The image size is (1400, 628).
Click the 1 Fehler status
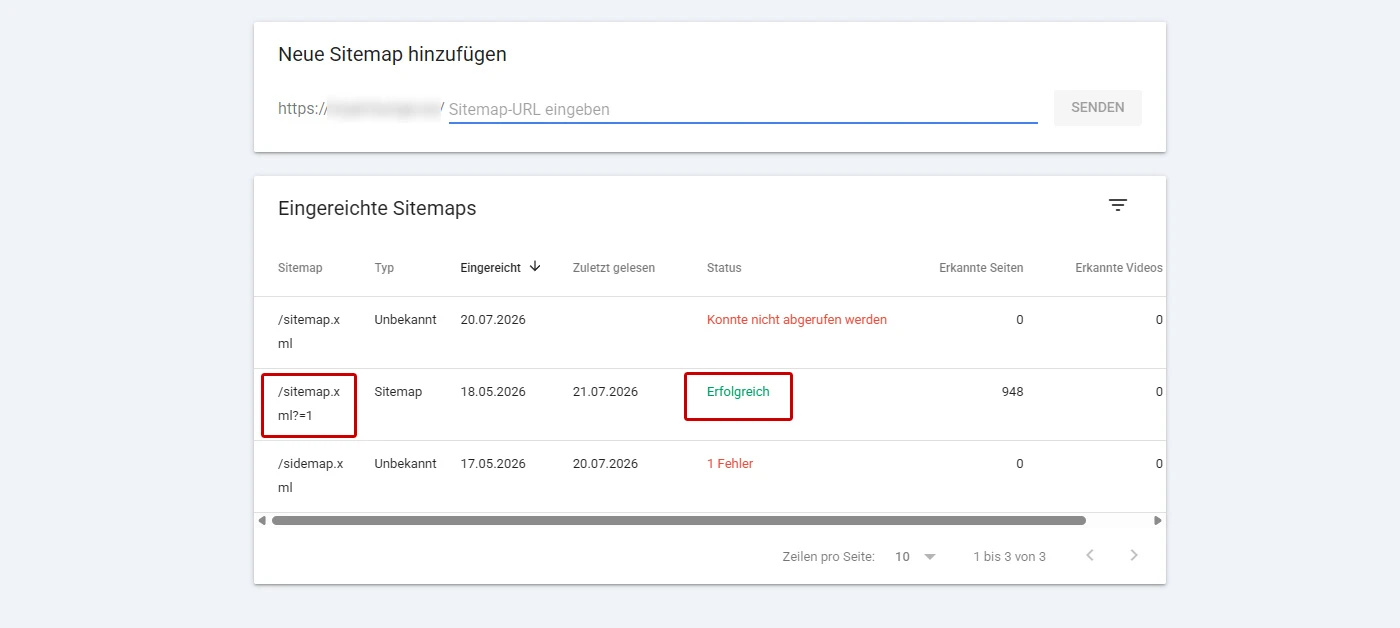point(730,464)
